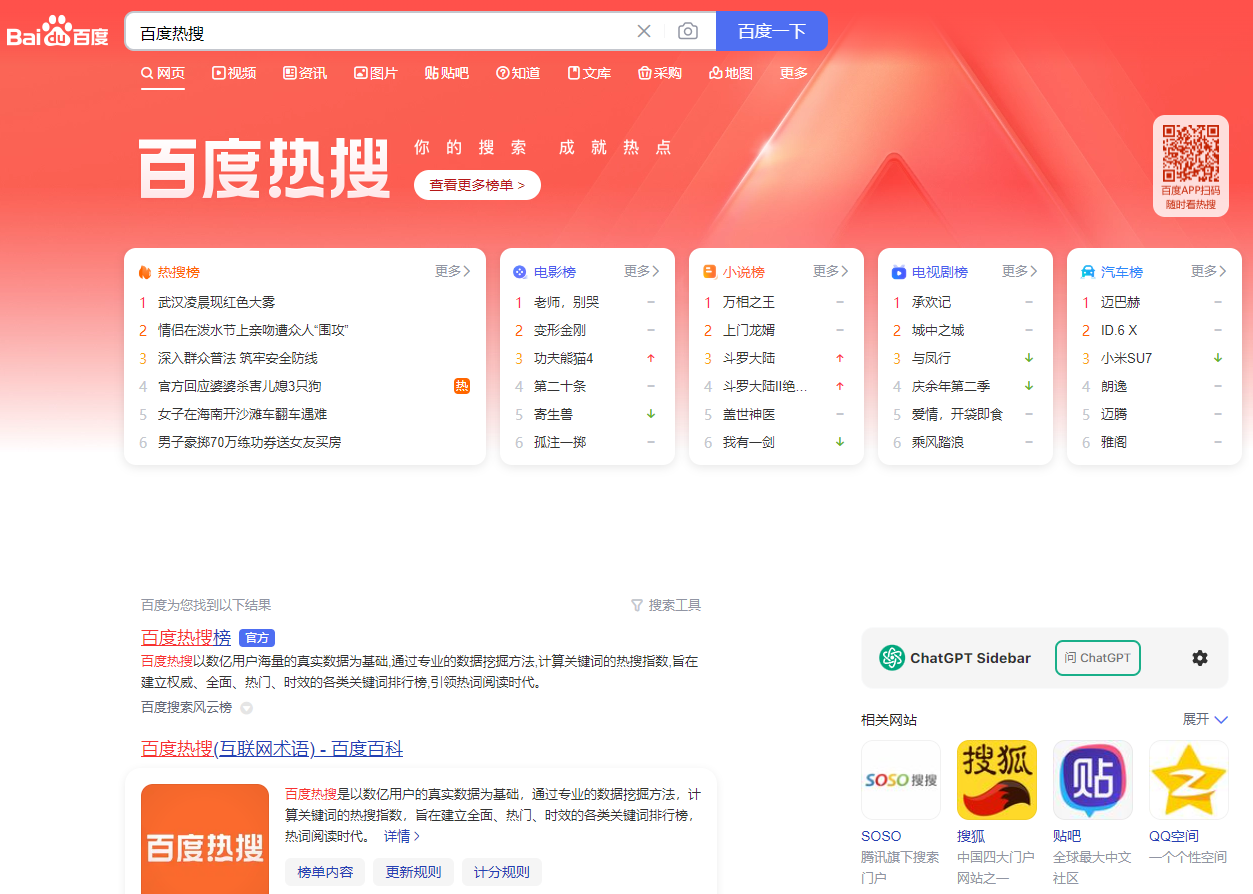Image resolution: width=1253 pixels, height=894 pixels.
Task: Clear the search box with the X icon
Action: 644,31
